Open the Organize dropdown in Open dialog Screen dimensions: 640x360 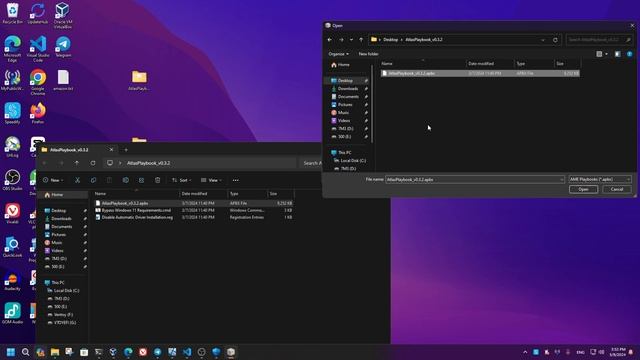(x=338, y=54)
